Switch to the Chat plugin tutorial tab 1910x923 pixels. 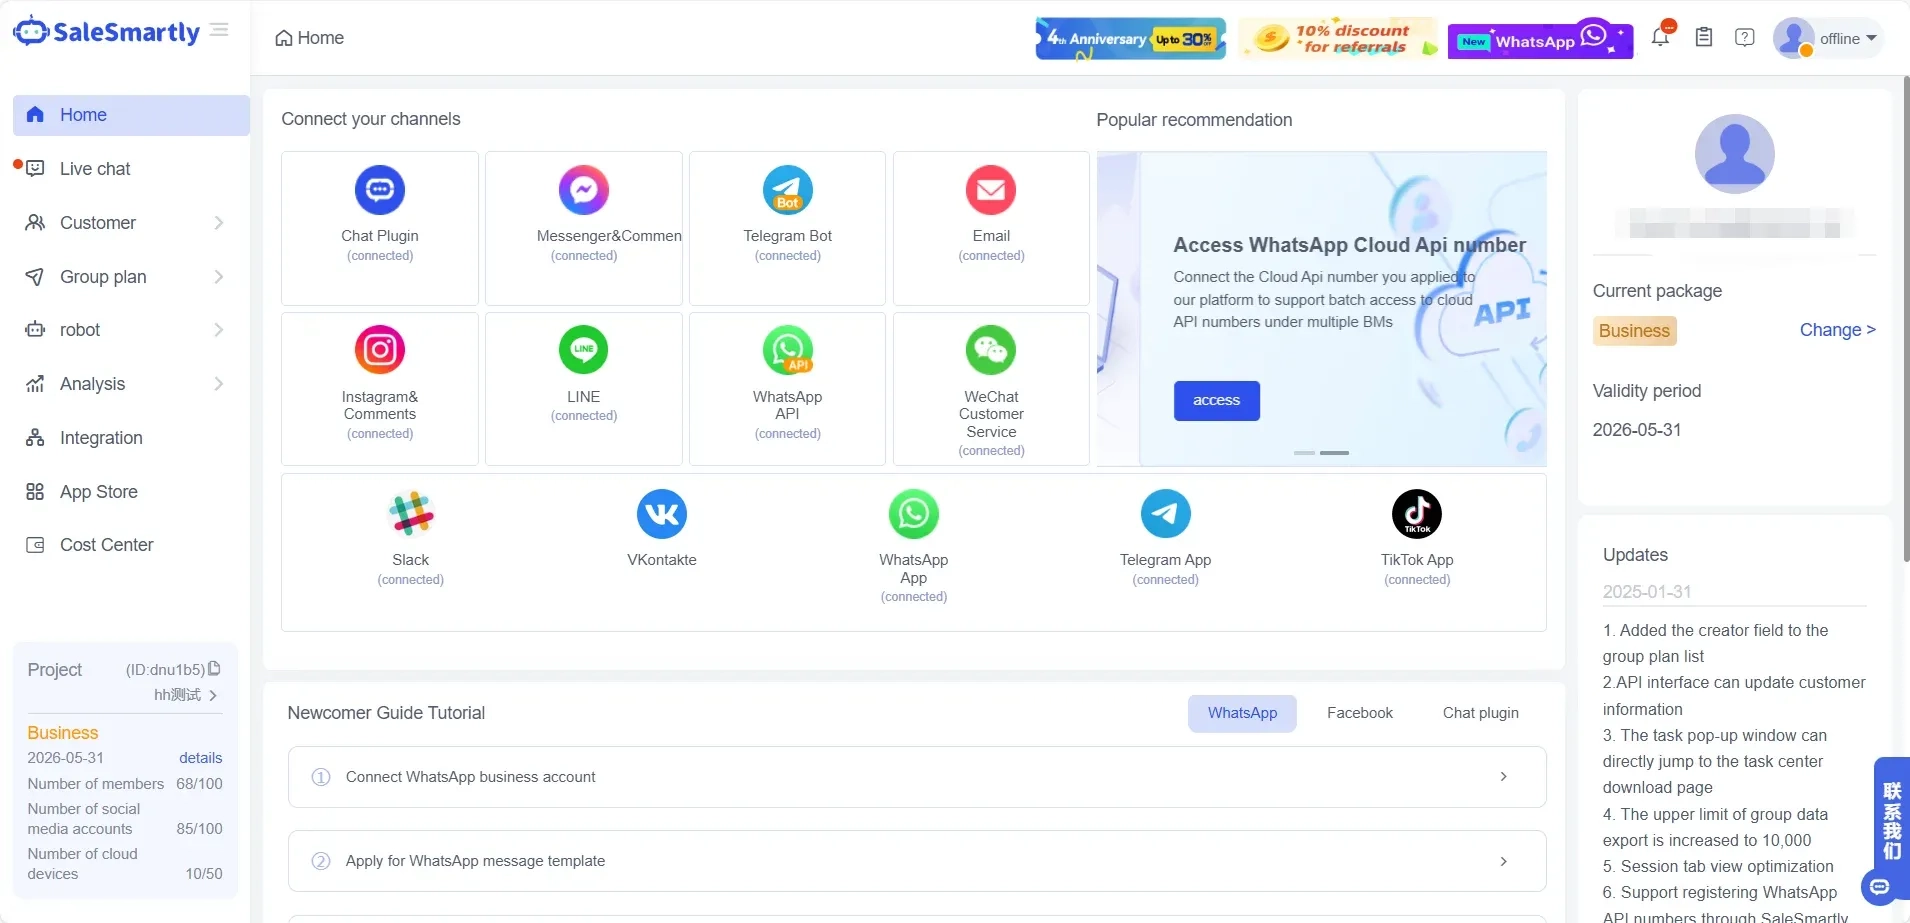tap(1480, 713)
